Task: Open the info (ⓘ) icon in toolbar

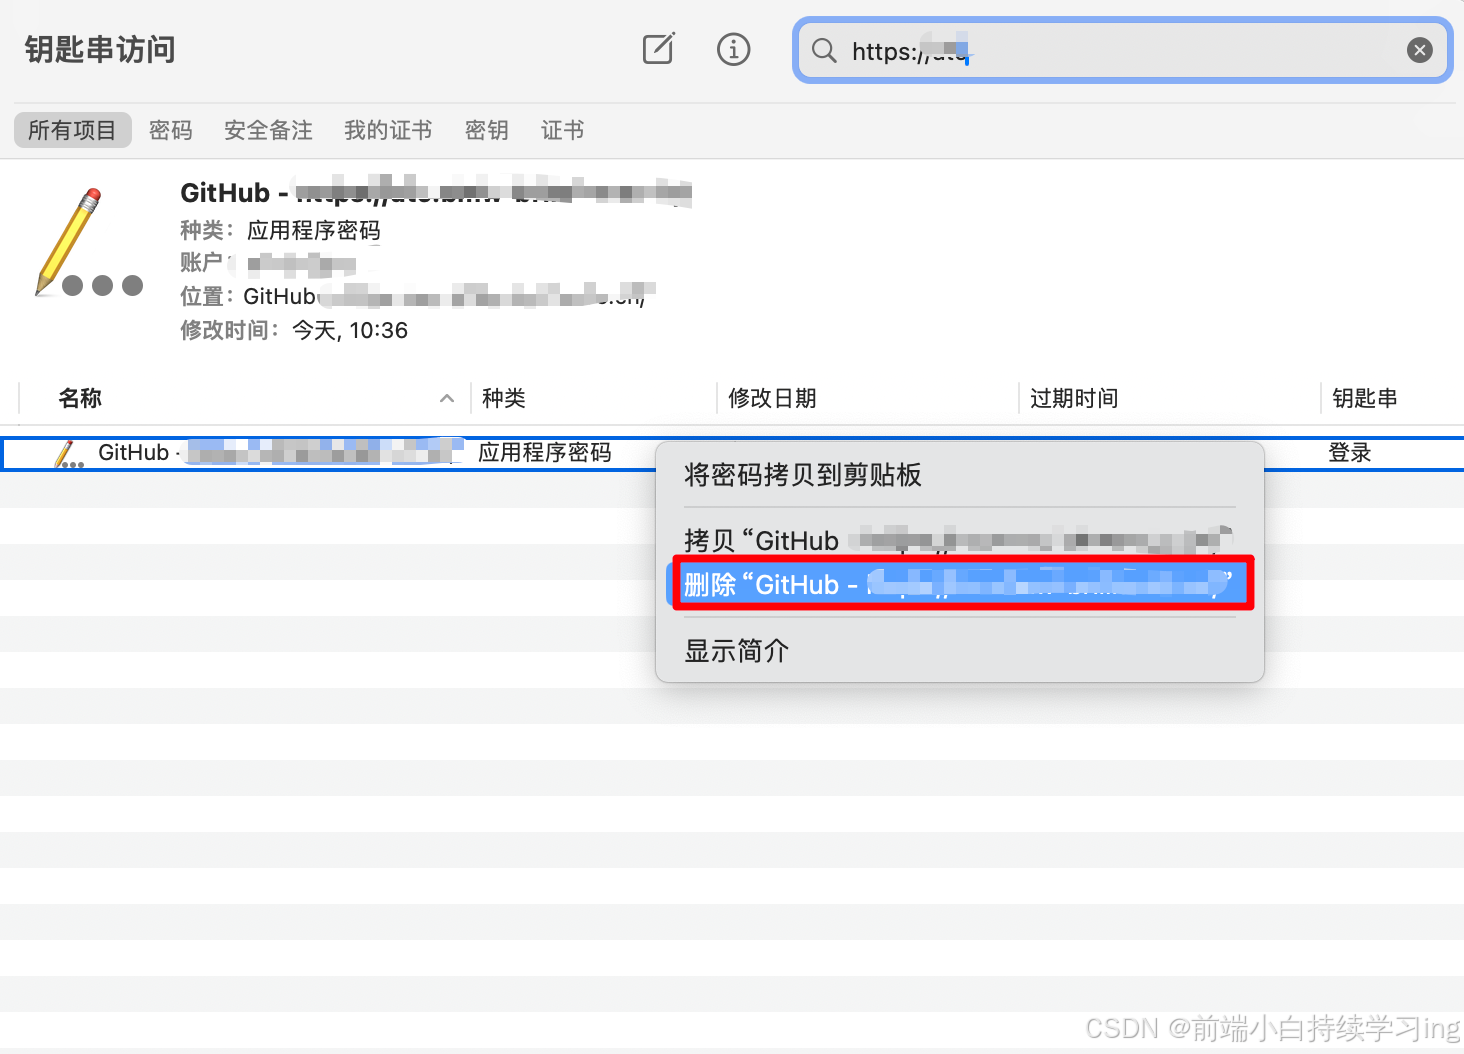Action: coord(733,49)
